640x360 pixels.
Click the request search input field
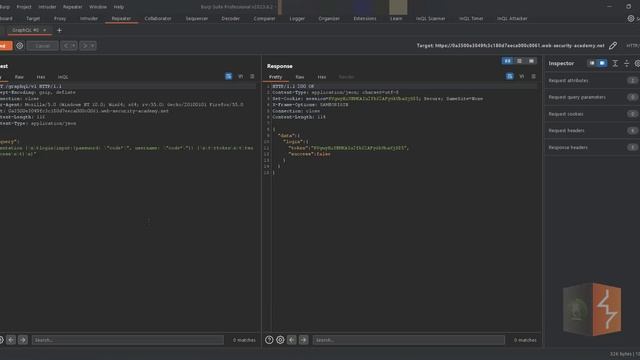click(x=128, y=340)
